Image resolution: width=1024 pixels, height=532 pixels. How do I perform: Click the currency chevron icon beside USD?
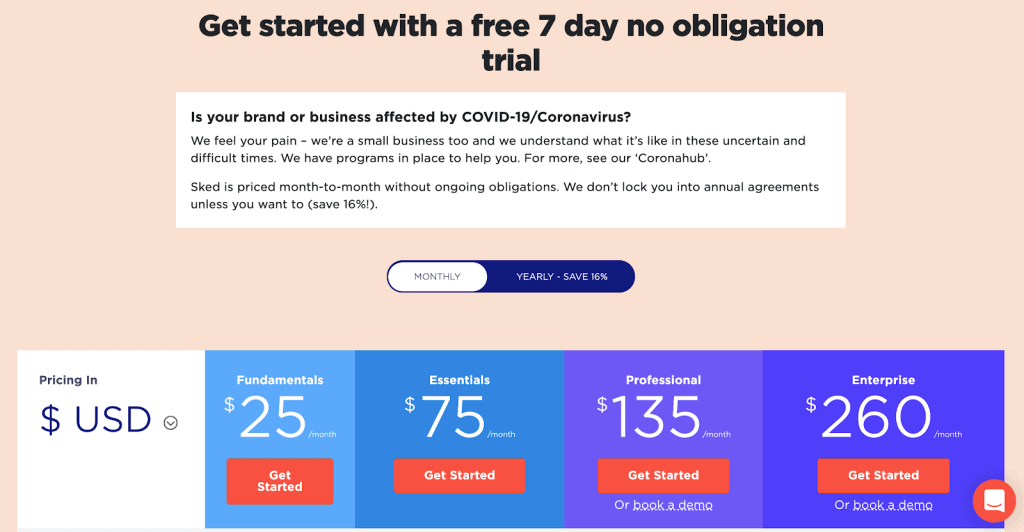coord(170,423)
